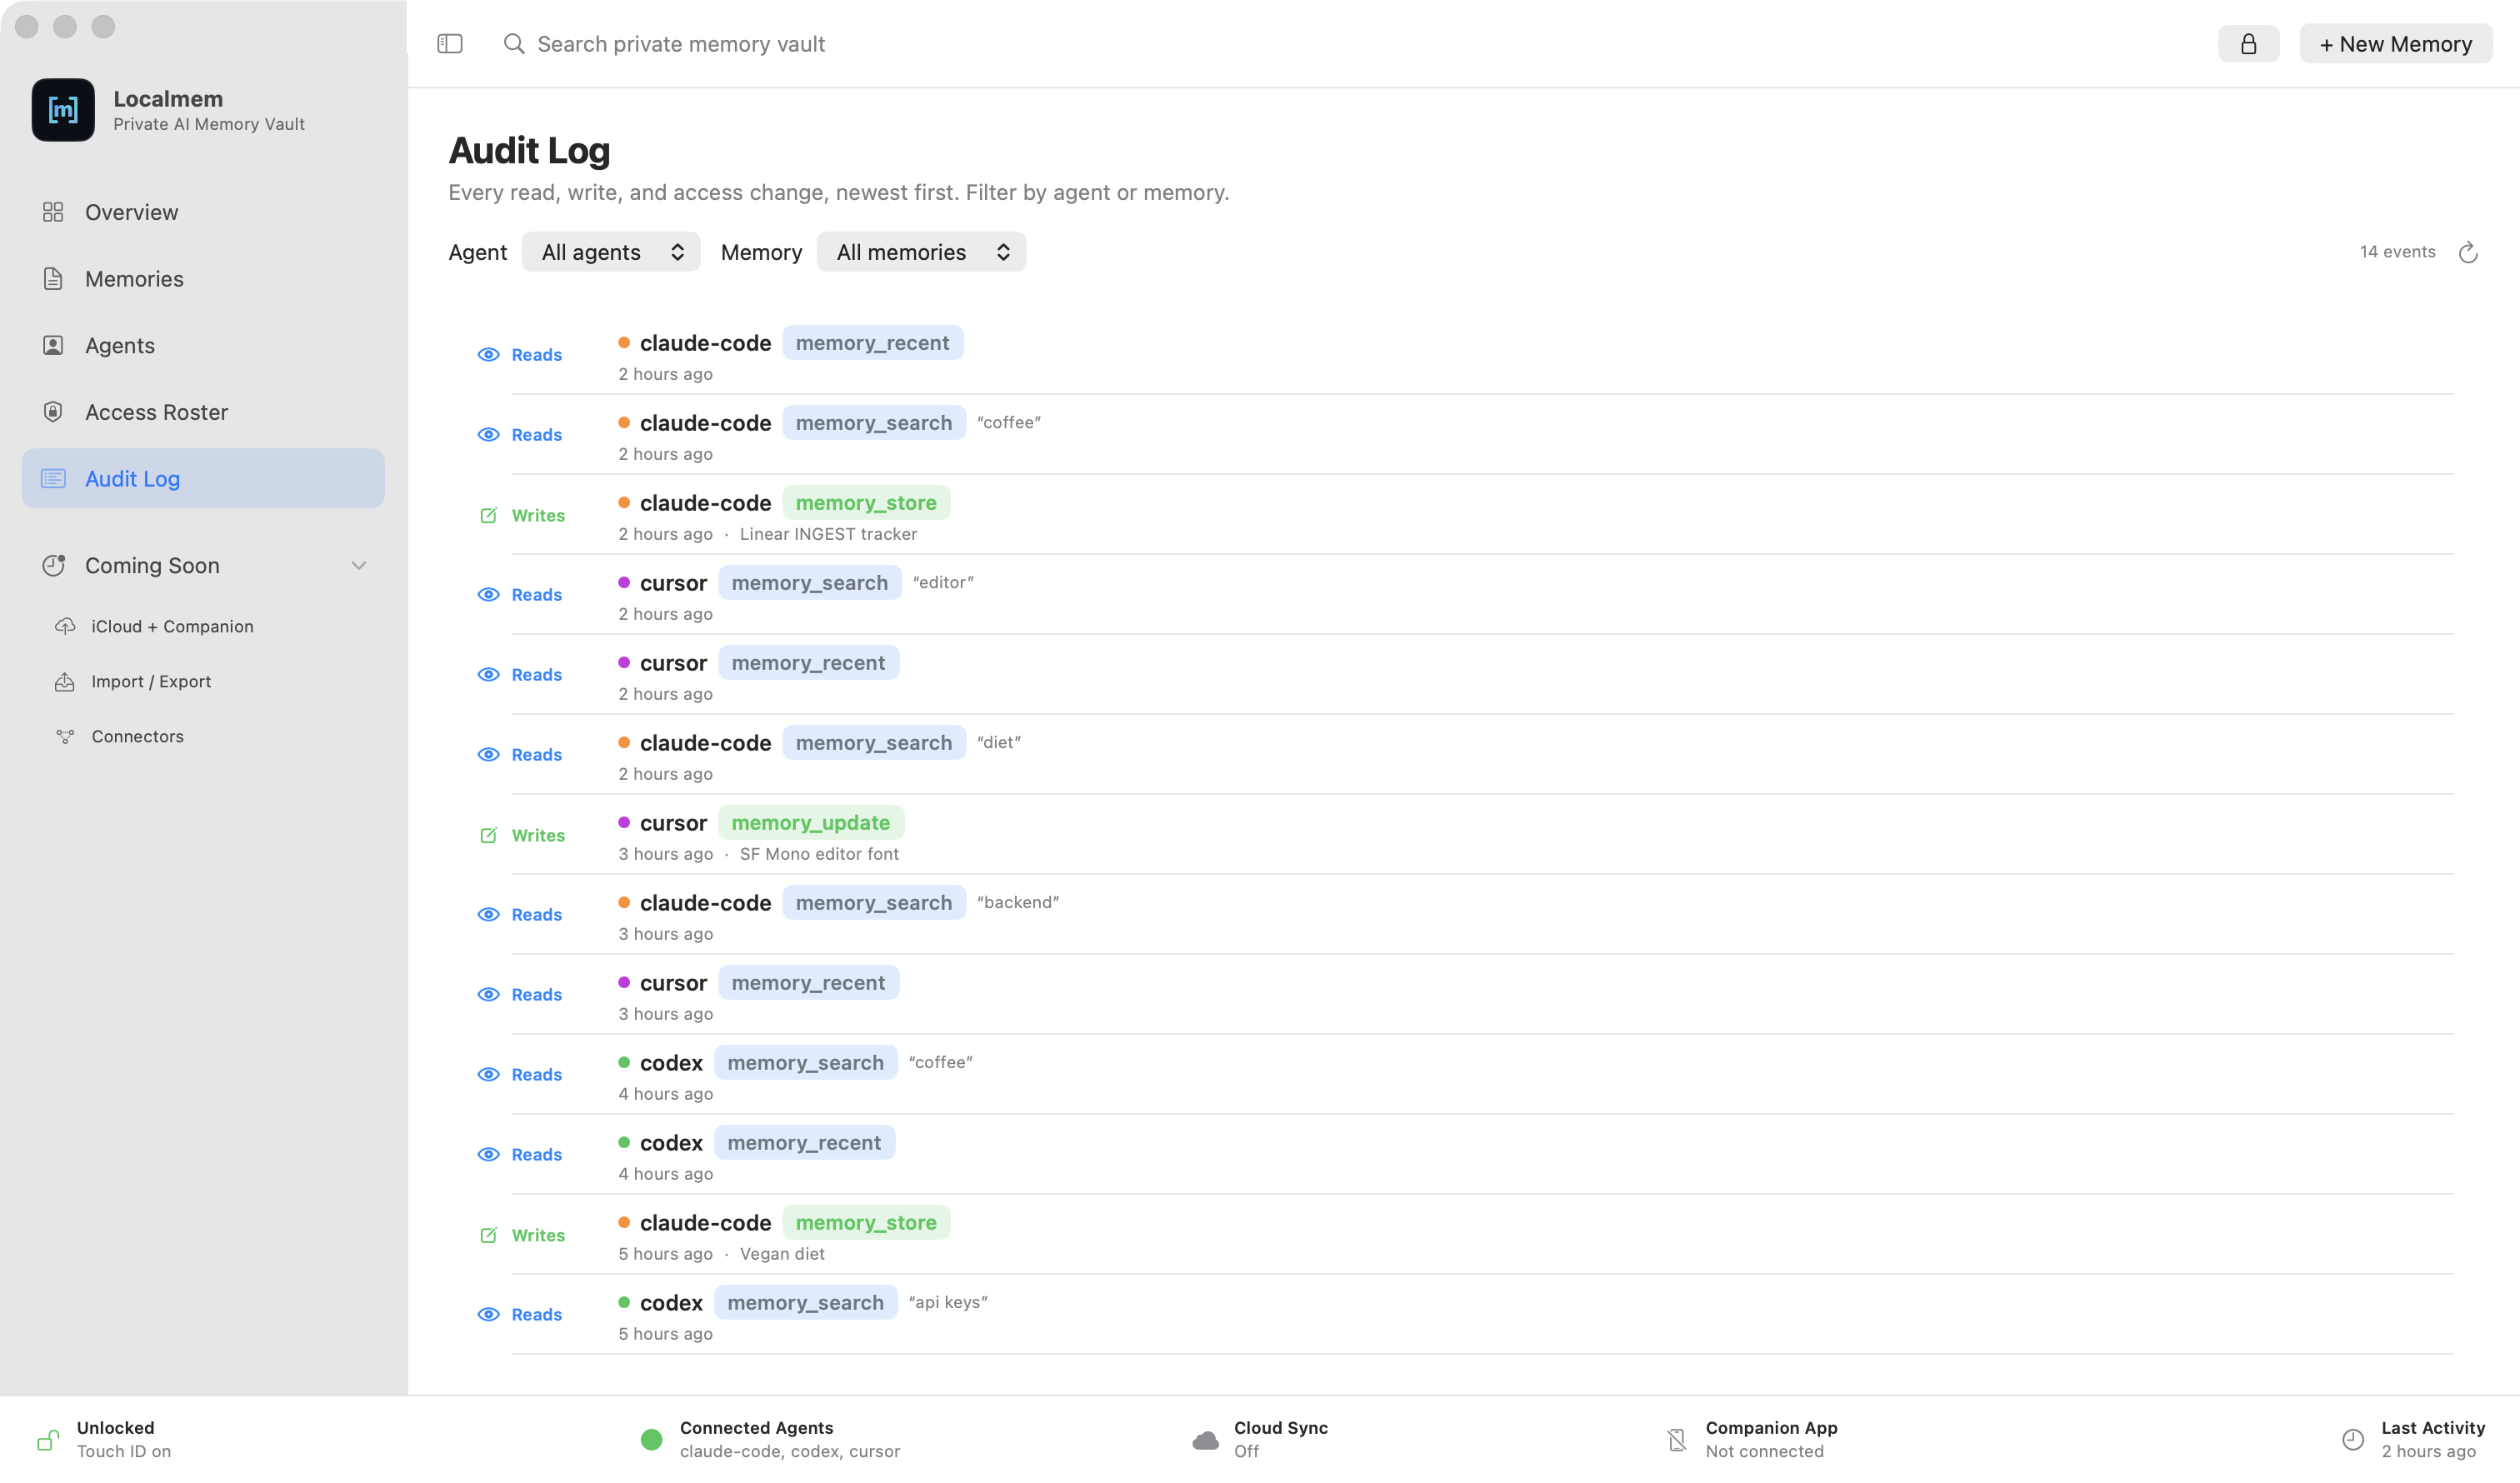Click the memory_update tag on the cursor row
Image resolution: width=2520 pixels, height=1483 pixels.
(811, 823)
